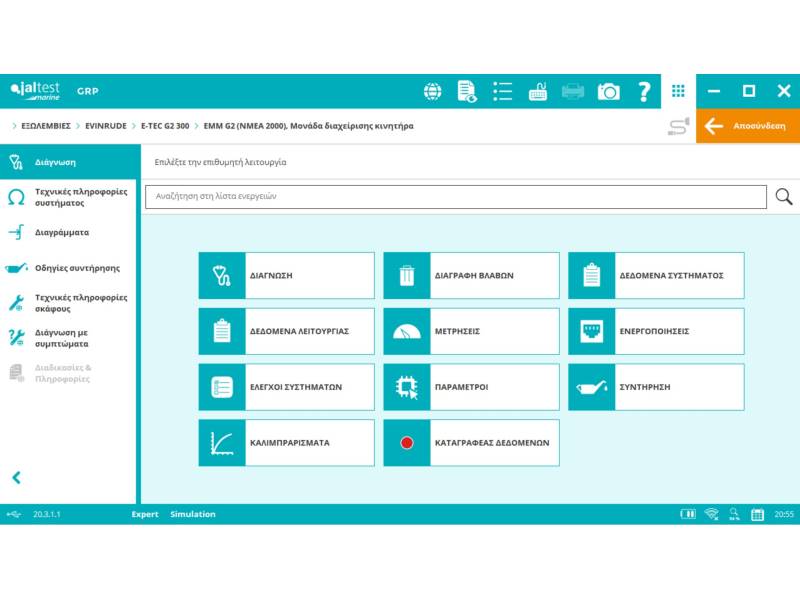Start ΚΑΤΑΓΡΑΦΕΑΣ ΔΕΔΟΜΕΝΩΝ data recorder
The height and width of the screenshot is (600, 800).
(x=471, y=442)
